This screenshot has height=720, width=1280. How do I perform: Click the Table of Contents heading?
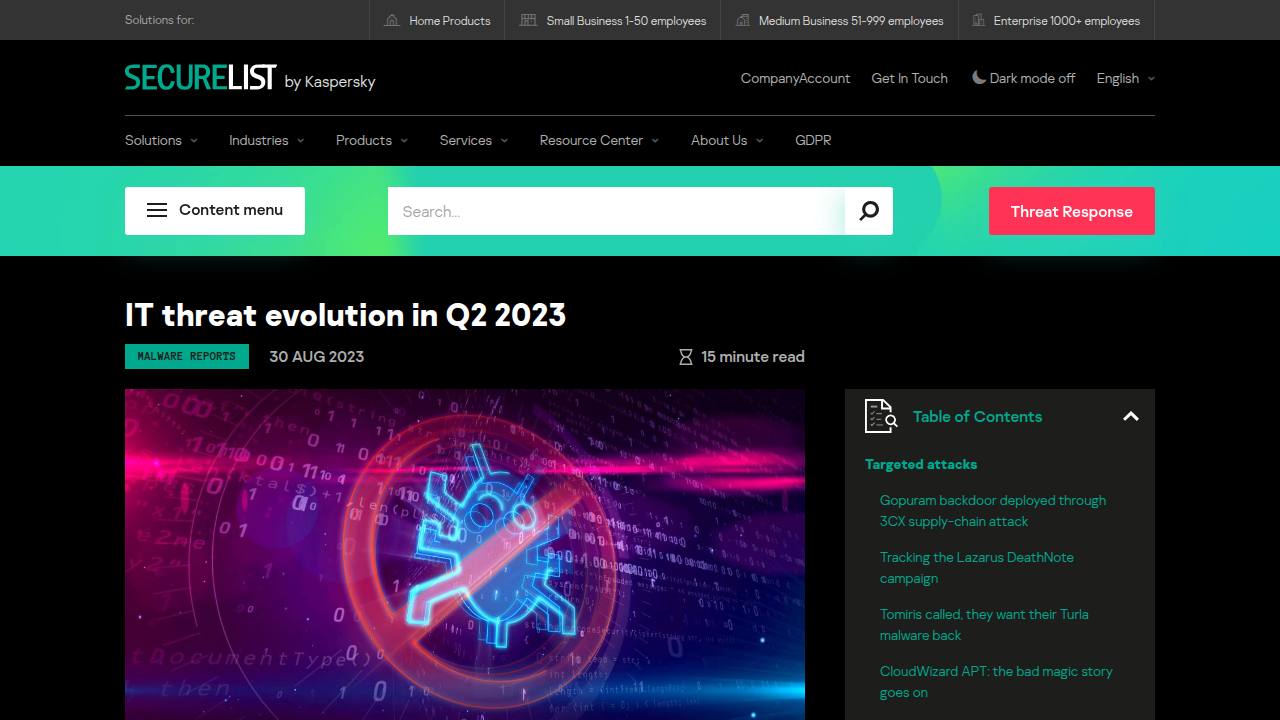point(977,416)
